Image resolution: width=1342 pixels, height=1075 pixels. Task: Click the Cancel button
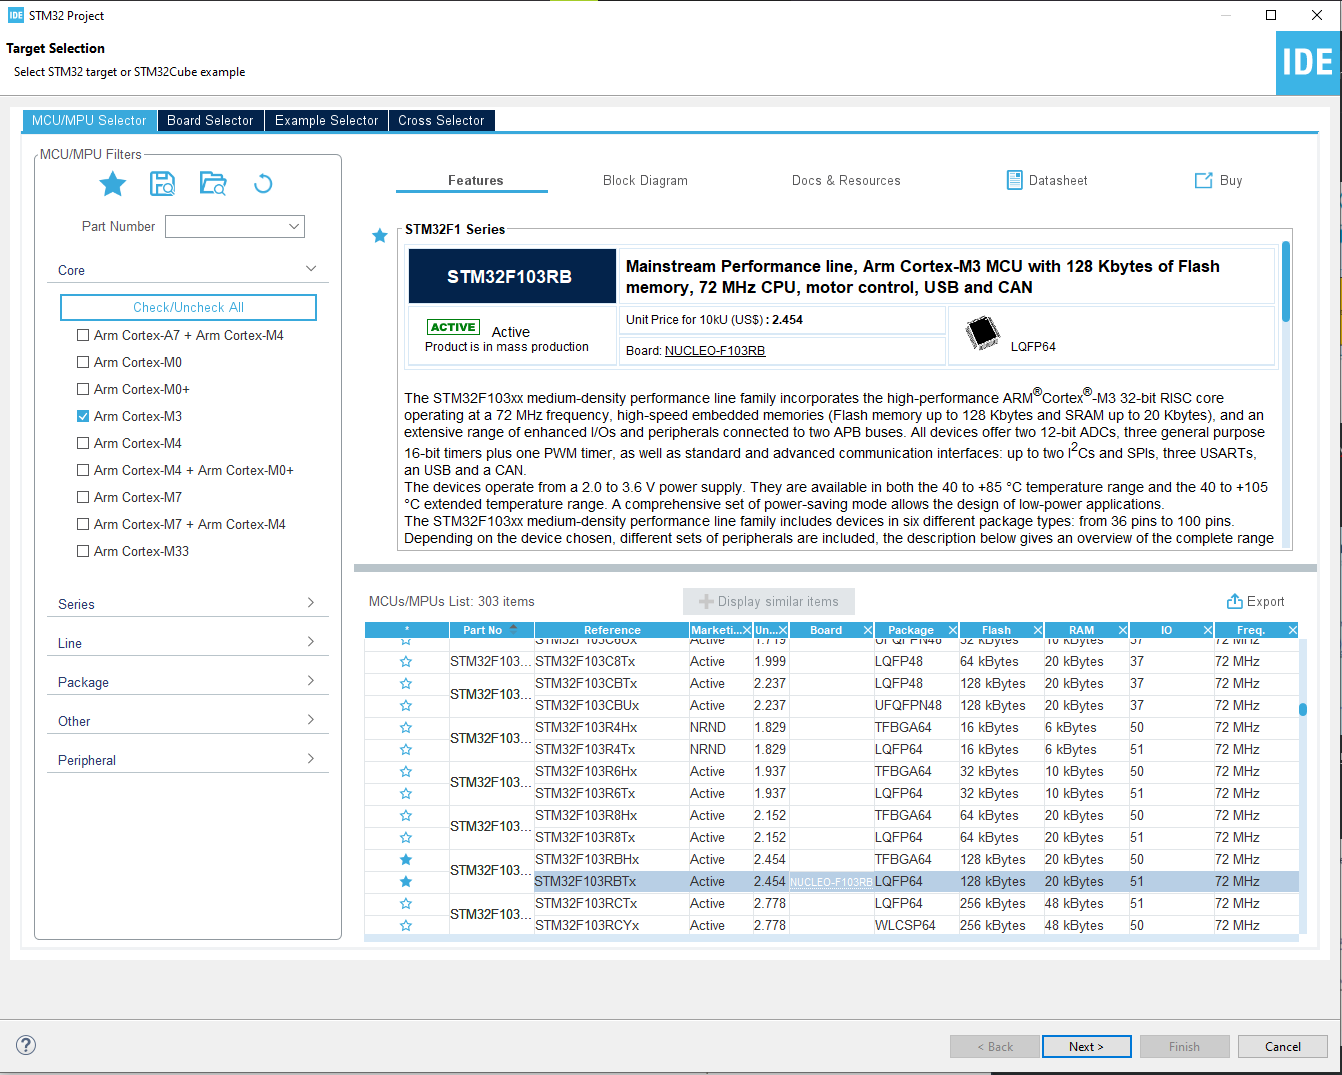(1282, 1046)
